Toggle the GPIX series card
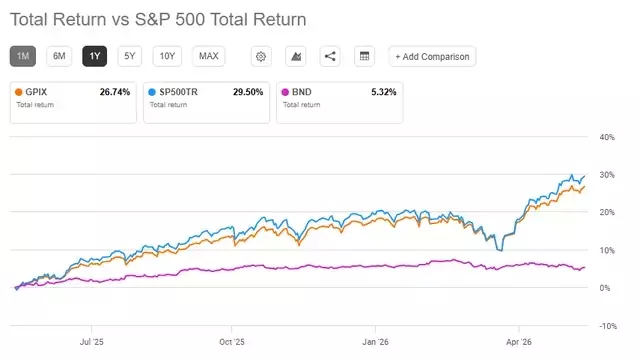Image resolution: width=640 pixels, height=362 pixels. [73, 102]
